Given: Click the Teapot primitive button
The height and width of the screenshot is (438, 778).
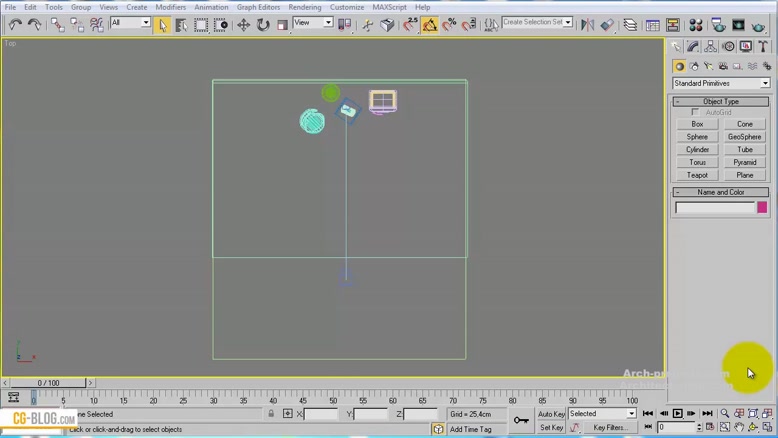Looking at the screenshot, I should [697, 175].
